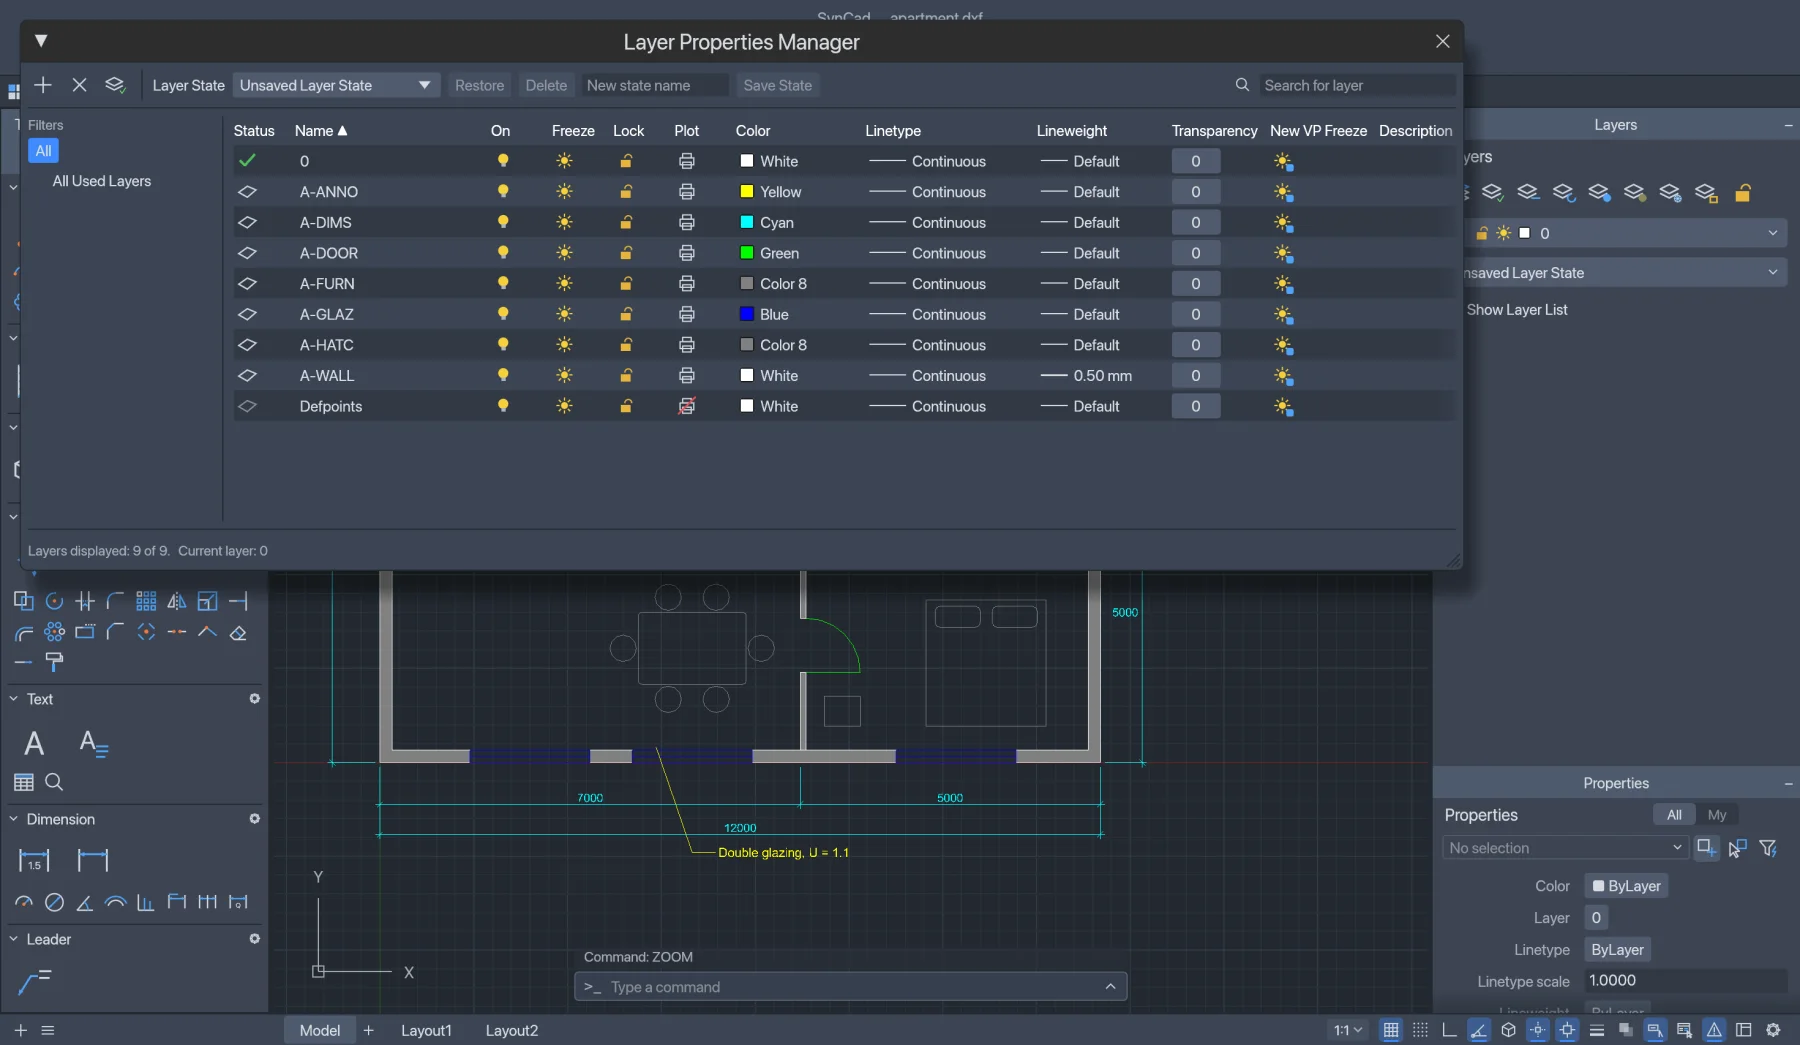Click the Type a command input

point(851,987)
